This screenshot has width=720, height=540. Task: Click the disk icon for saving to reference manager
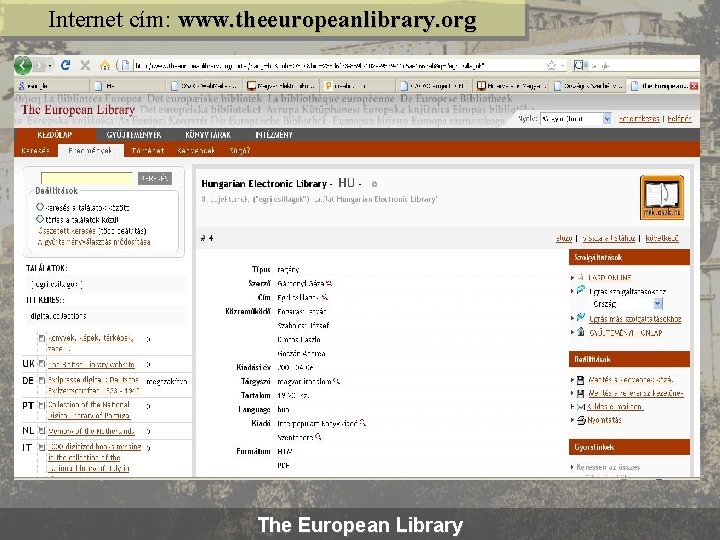point(580,393)
